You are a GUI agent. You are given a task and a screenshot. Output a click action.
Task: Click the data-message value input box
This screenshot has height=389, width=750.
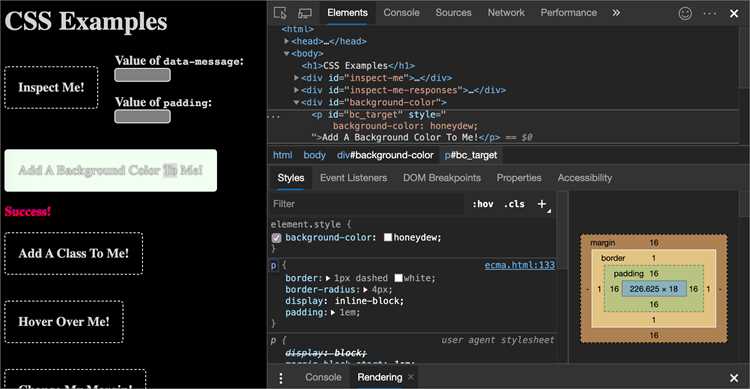point(143,75)
